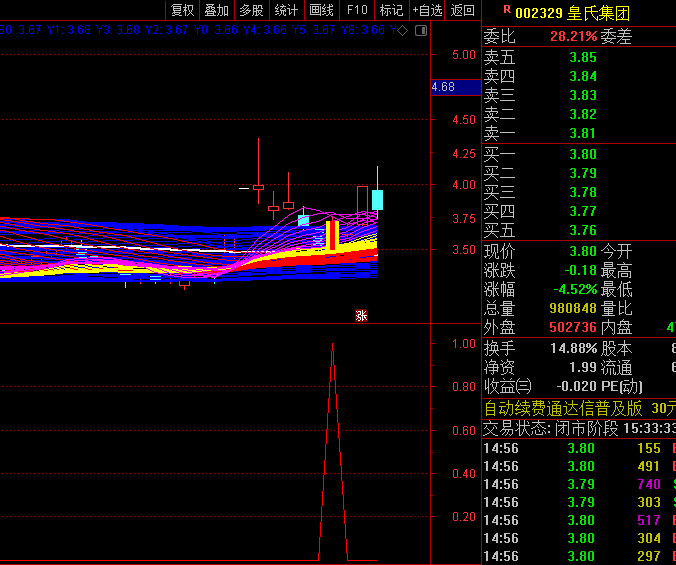The height and width of the screenshot is (565, 676).
Task: Click the red 涨 marker icon
Action: coord(361,315)
